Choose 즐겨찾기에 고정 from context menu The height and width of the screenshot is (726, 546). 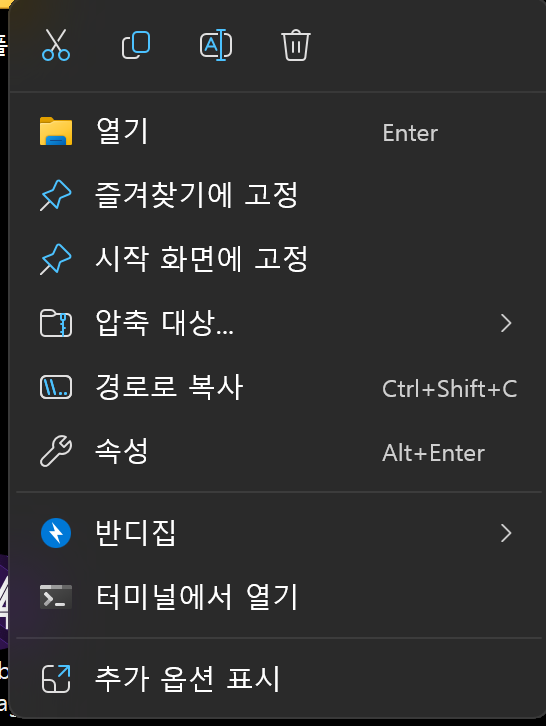pyautogui.click(x=278, y=195)
